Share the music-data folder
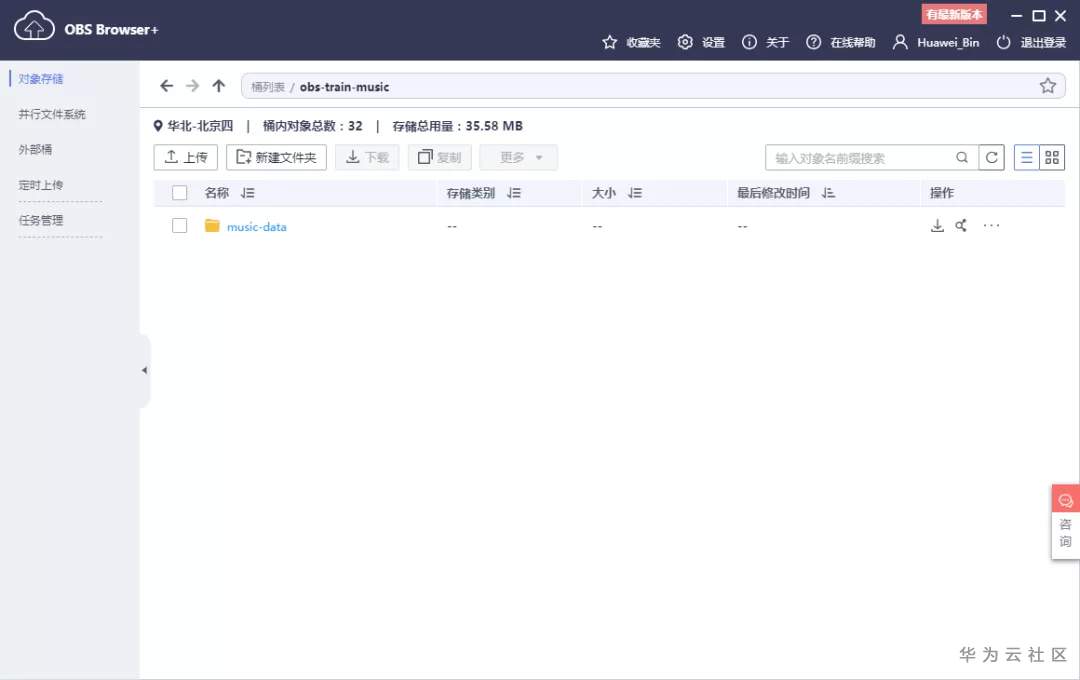Viewport: 1080px width, 680px height. pyautogui.click(x=961, y=225)
